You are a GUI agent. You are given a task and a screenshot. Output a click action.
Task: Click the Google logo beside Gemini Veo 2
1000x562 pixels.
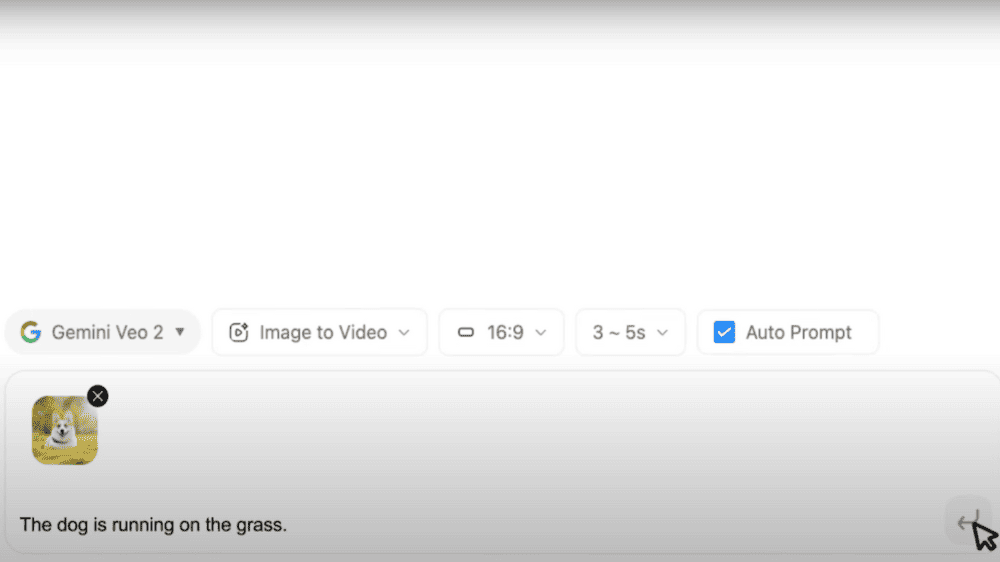(31, 332)
